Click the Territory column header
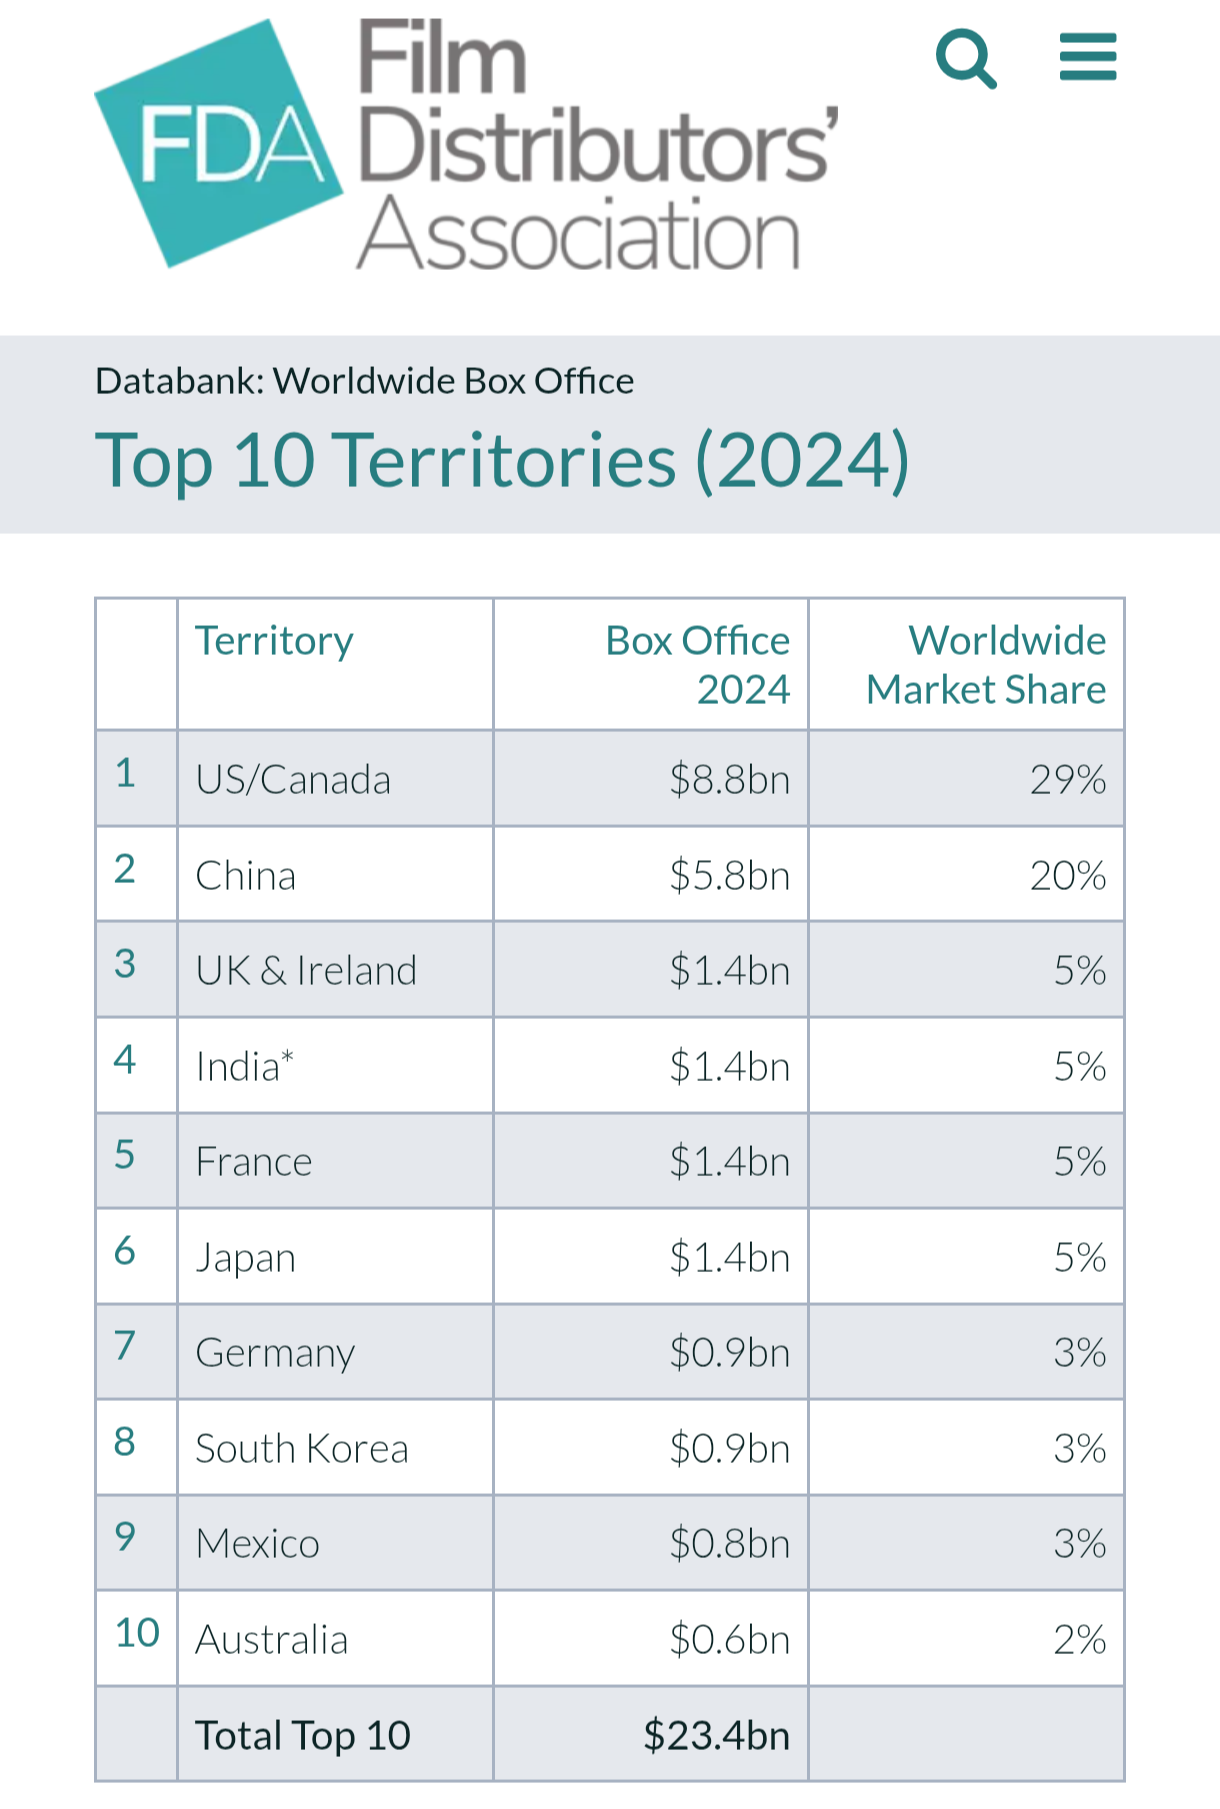The width and height of the screenshot is (1220, 1809). click(274, 641)
